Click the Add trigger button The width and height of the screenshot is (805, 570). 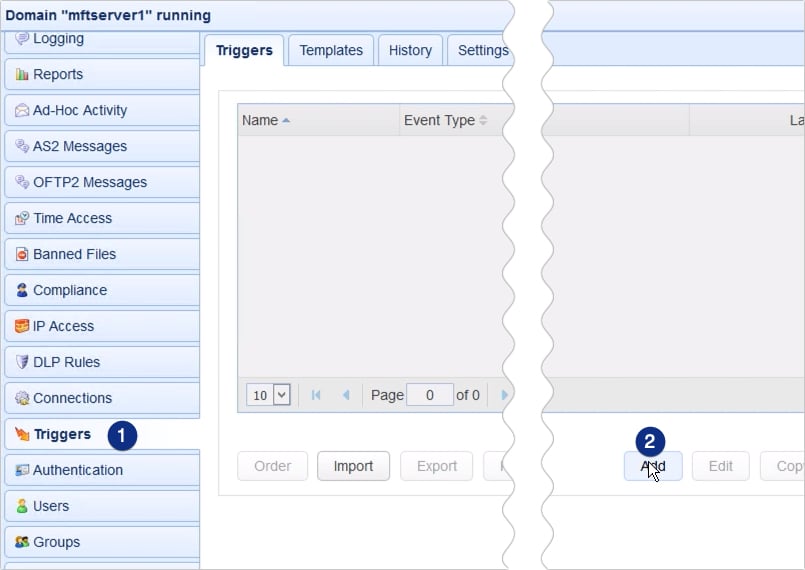tap(653, 466)
